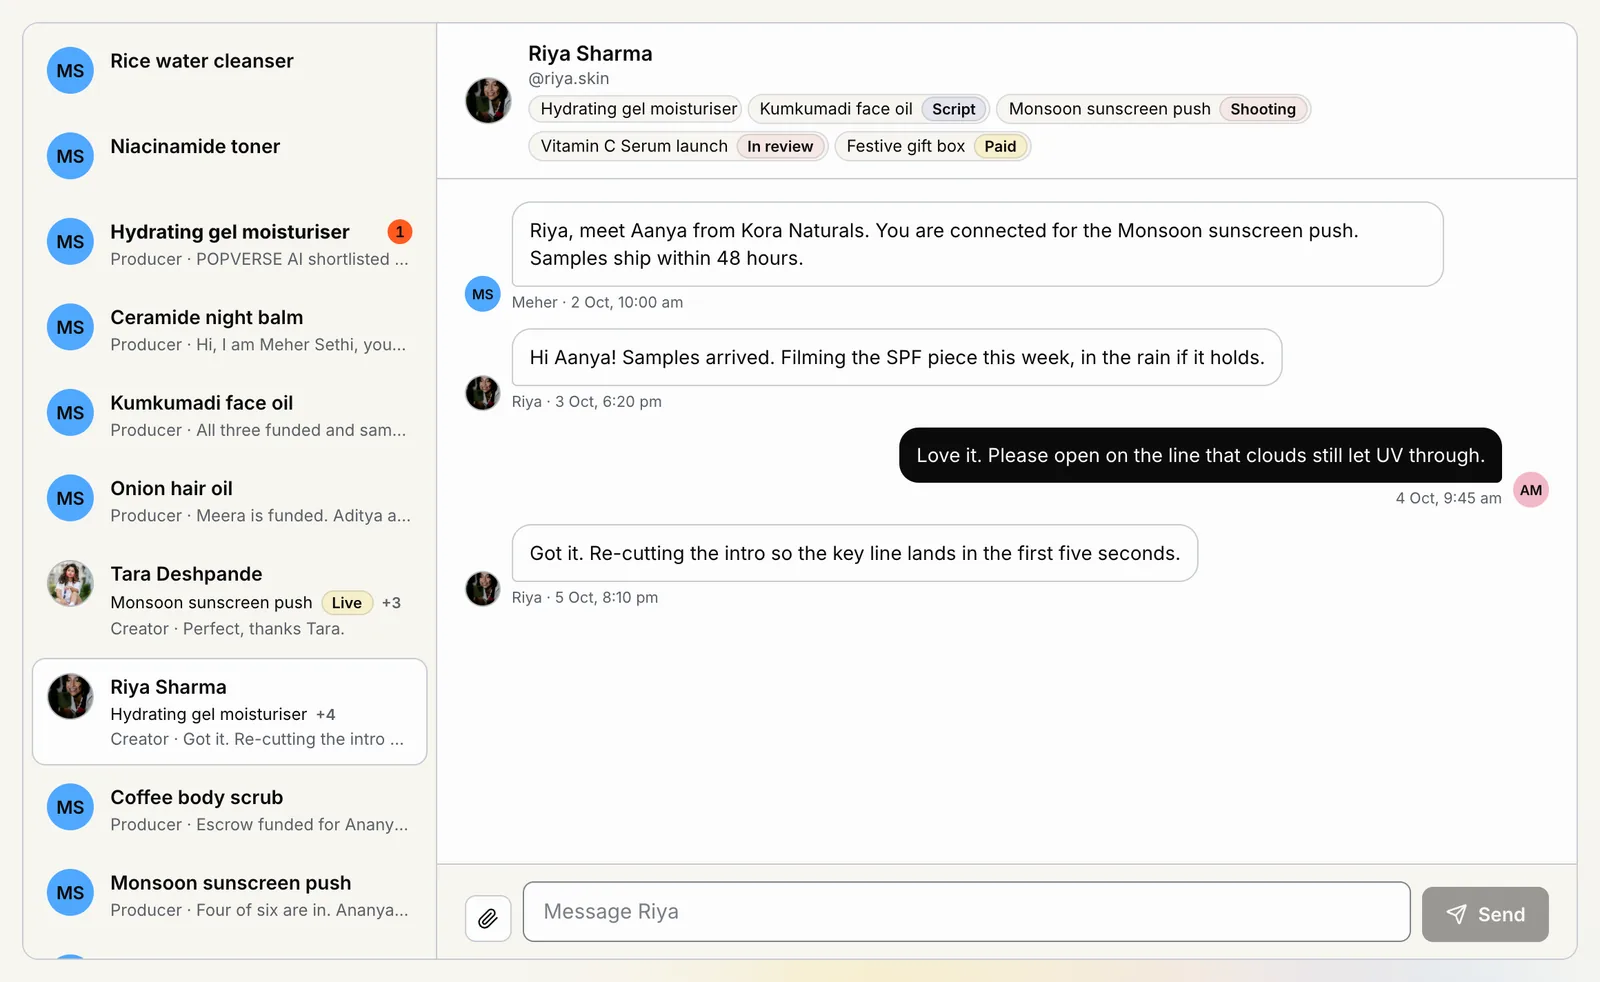Click the MS avatar beside Onion hair oil
This screenshot has width=1600, height=982.
click(70, 498)
